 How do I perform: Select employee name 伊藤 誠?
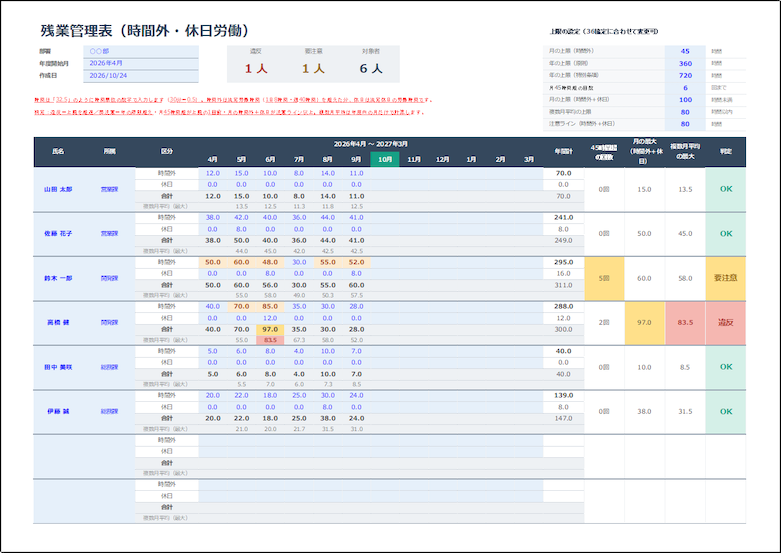[x=58, y=412]
